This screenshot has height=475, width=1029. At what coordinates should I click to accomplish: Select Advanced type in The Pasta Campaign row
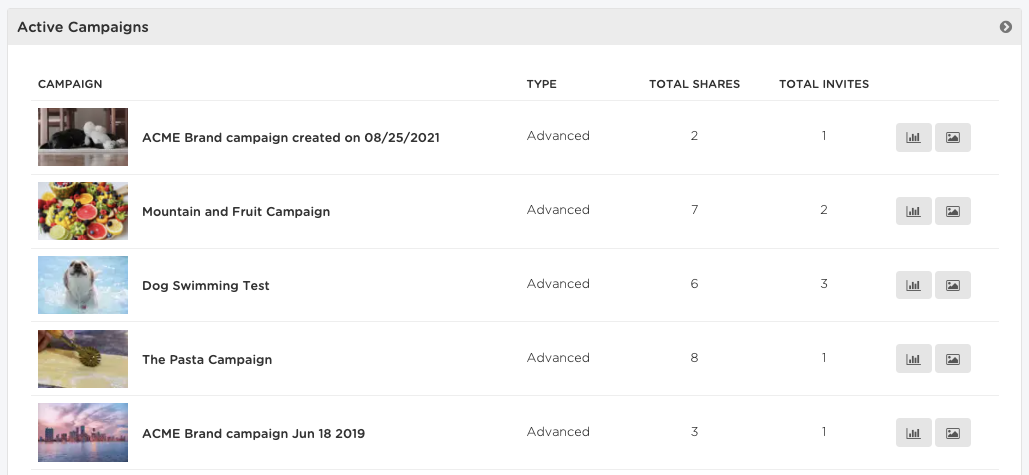point(558,358)
